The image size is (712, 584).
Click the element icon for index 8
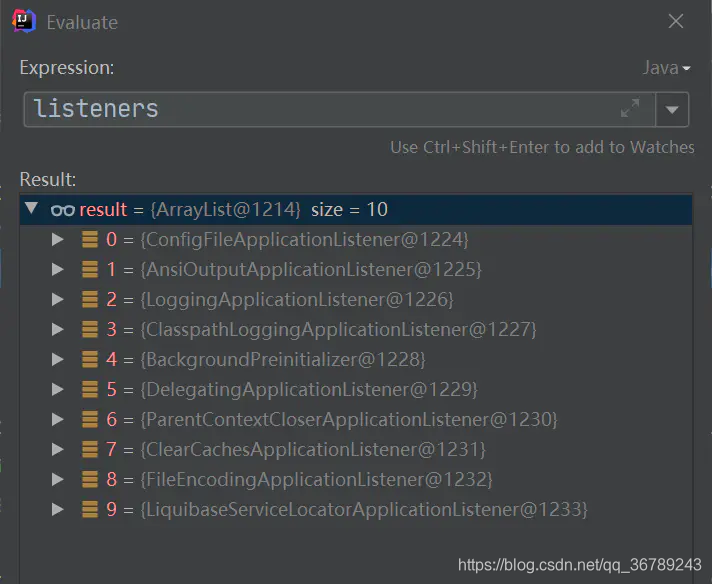[x=90, y=479]
